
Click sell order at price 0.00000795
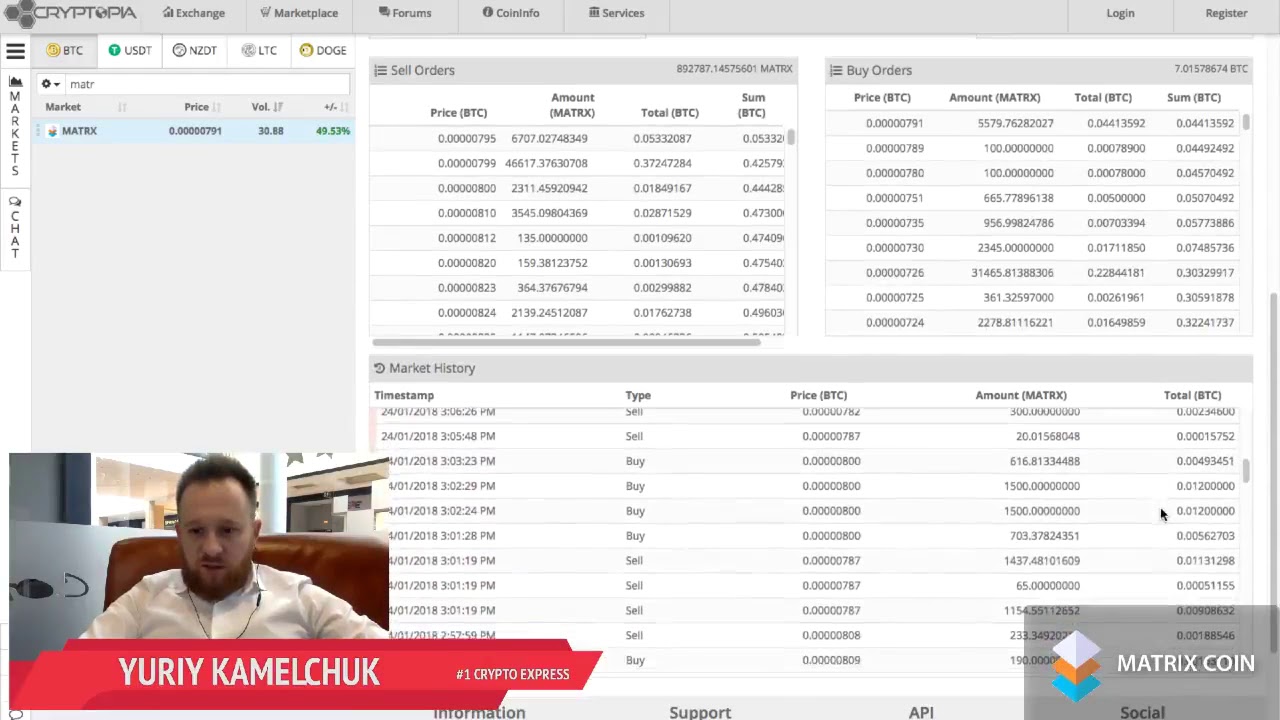pyautogui.click(x=577, y=138)
